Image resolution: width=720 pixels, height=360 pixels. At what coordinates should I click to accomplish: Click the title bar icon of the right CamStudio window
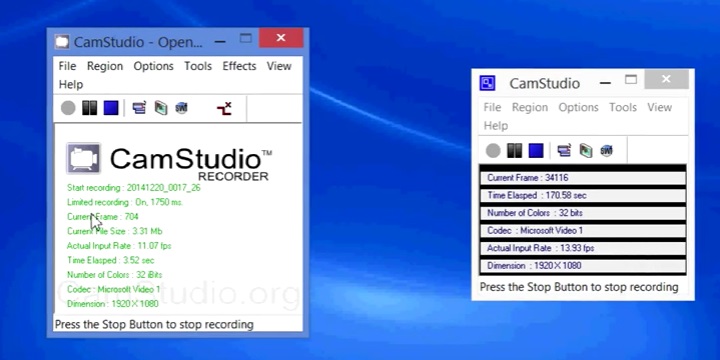[487, 83]
